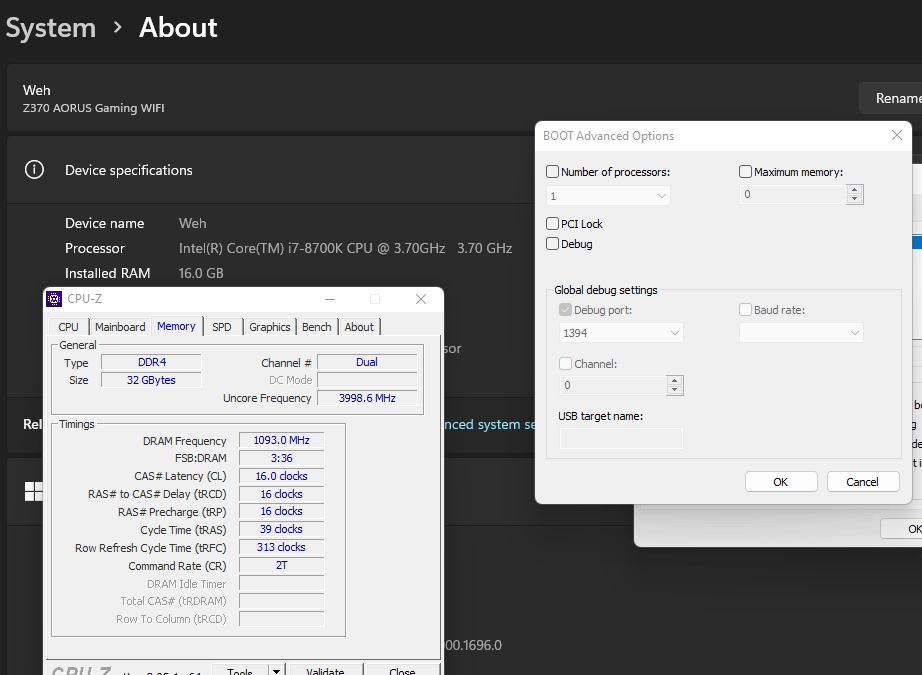Click the Channel number input field

613,385
